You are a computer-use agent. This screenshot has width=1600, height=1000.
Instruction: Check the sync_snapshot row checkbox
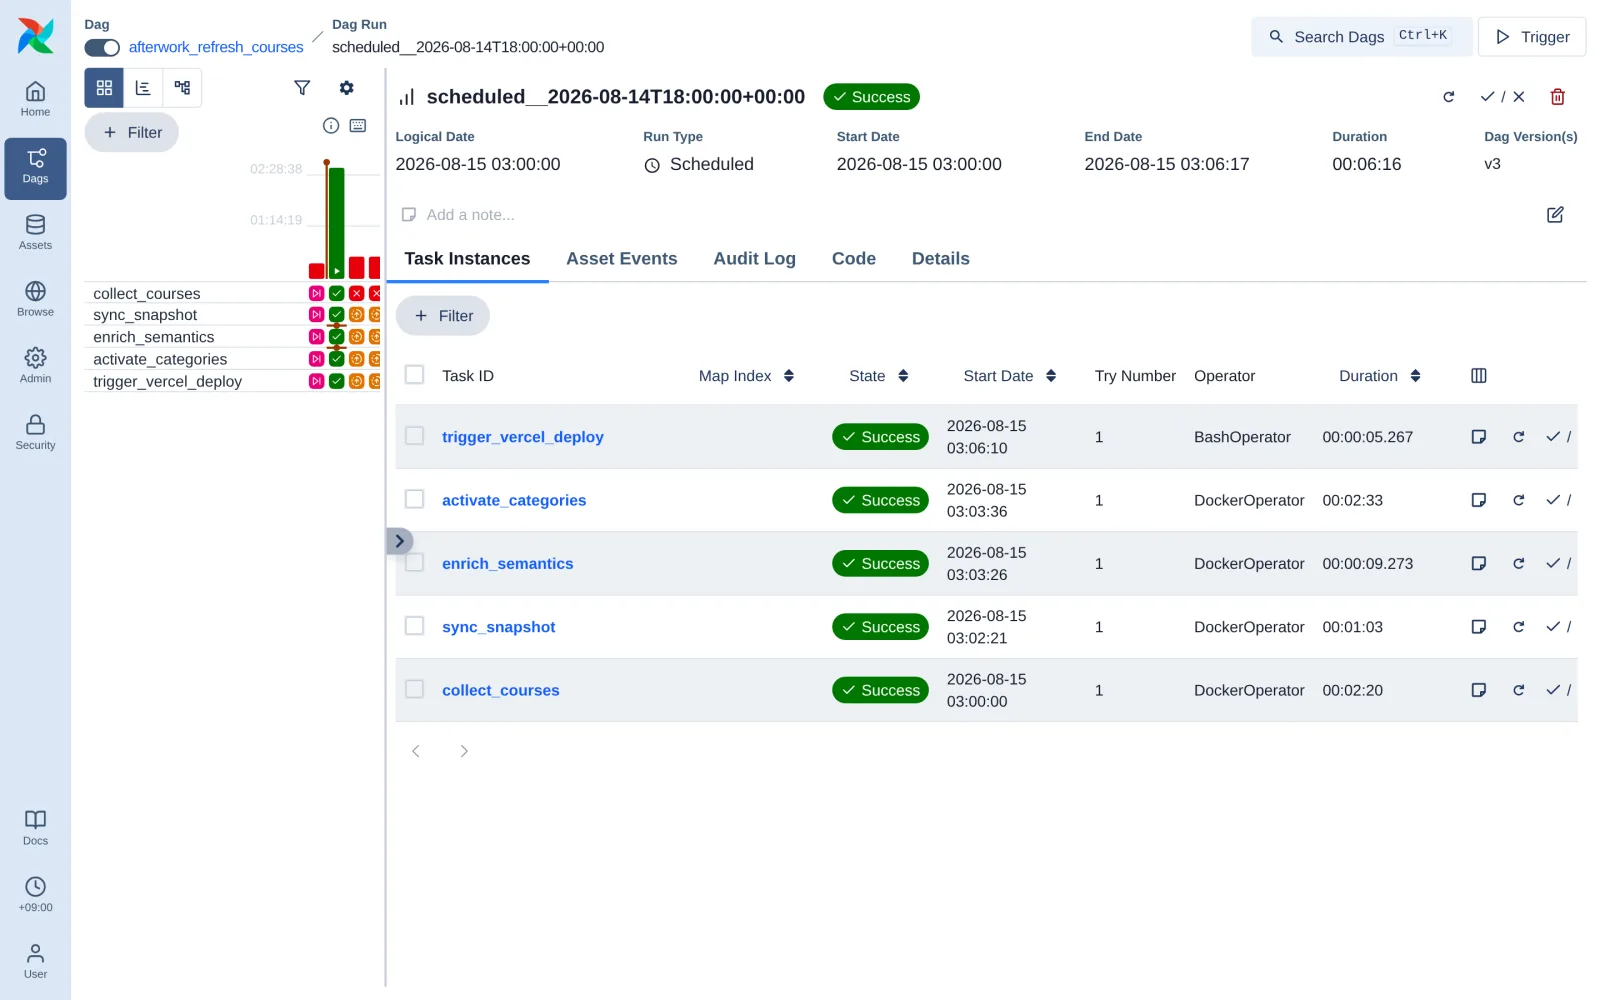pyautogui.click(x=414, y=626)
